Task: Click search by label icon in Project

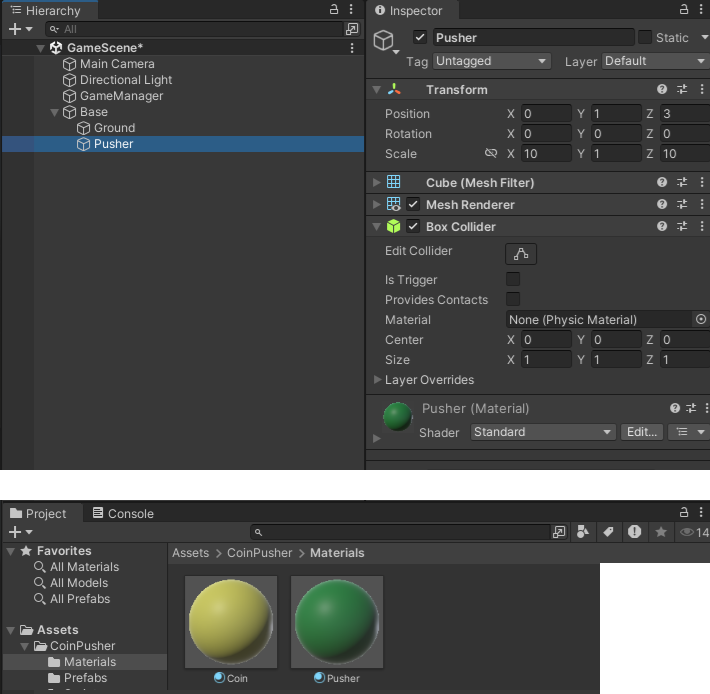Action: [609, 533]
